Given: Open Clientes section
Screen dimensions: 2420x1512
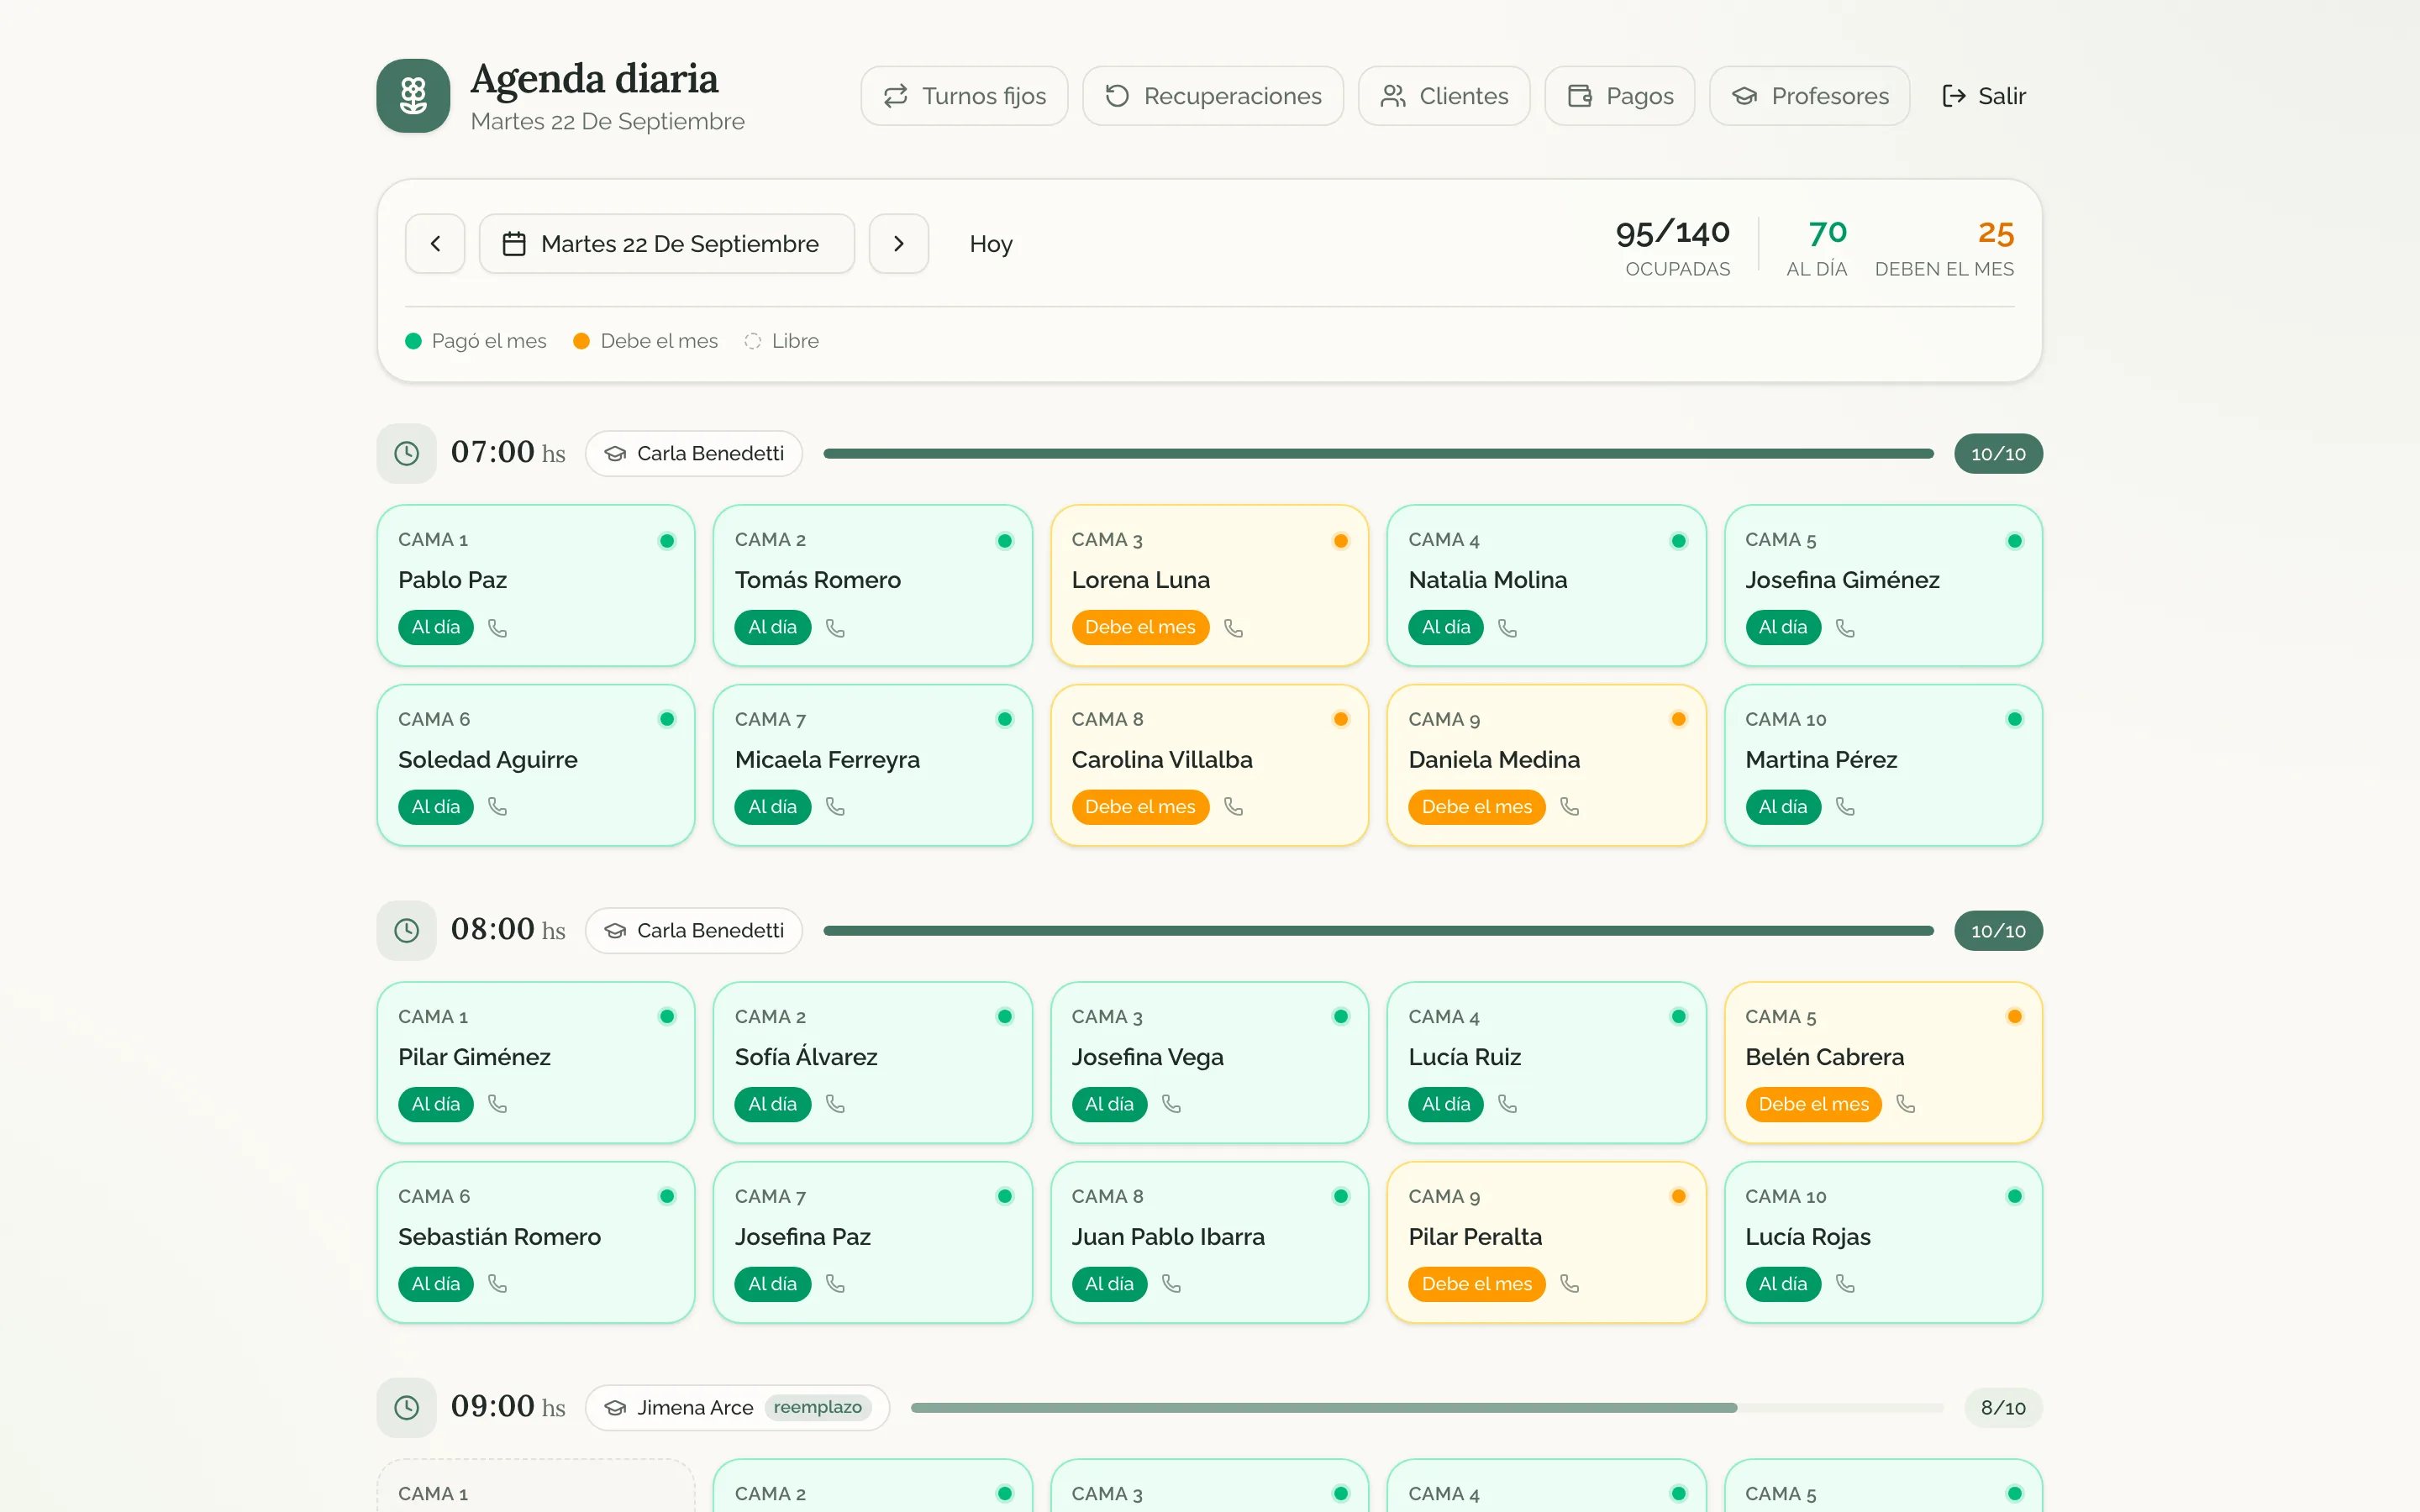Looking at the screenshot, I should coord(1444,96).
